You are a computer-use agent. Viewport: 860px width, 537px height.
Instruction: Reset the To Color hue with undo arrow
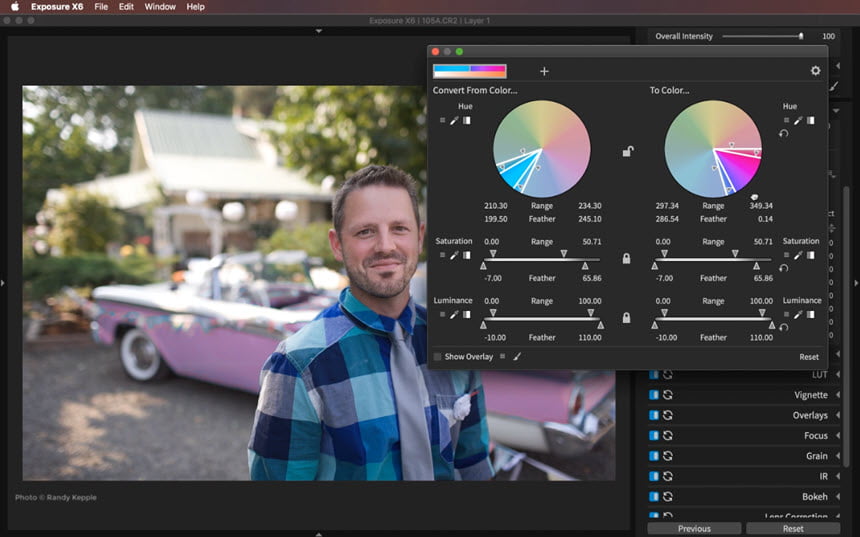click(x=783, y=133)
